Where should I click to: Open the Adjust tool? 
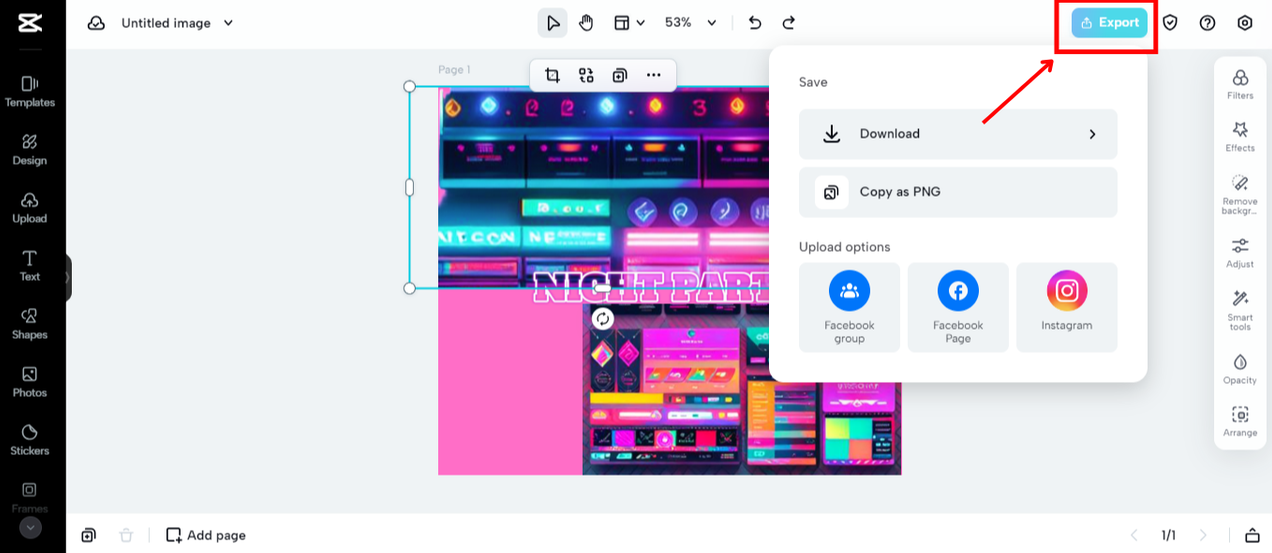1240,252
